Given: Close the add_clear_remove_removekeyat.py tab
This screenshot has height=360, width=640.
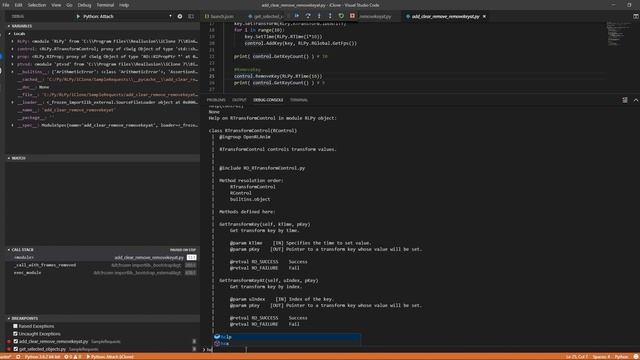Looking at the screenshot, I should [x=484, y=16].
